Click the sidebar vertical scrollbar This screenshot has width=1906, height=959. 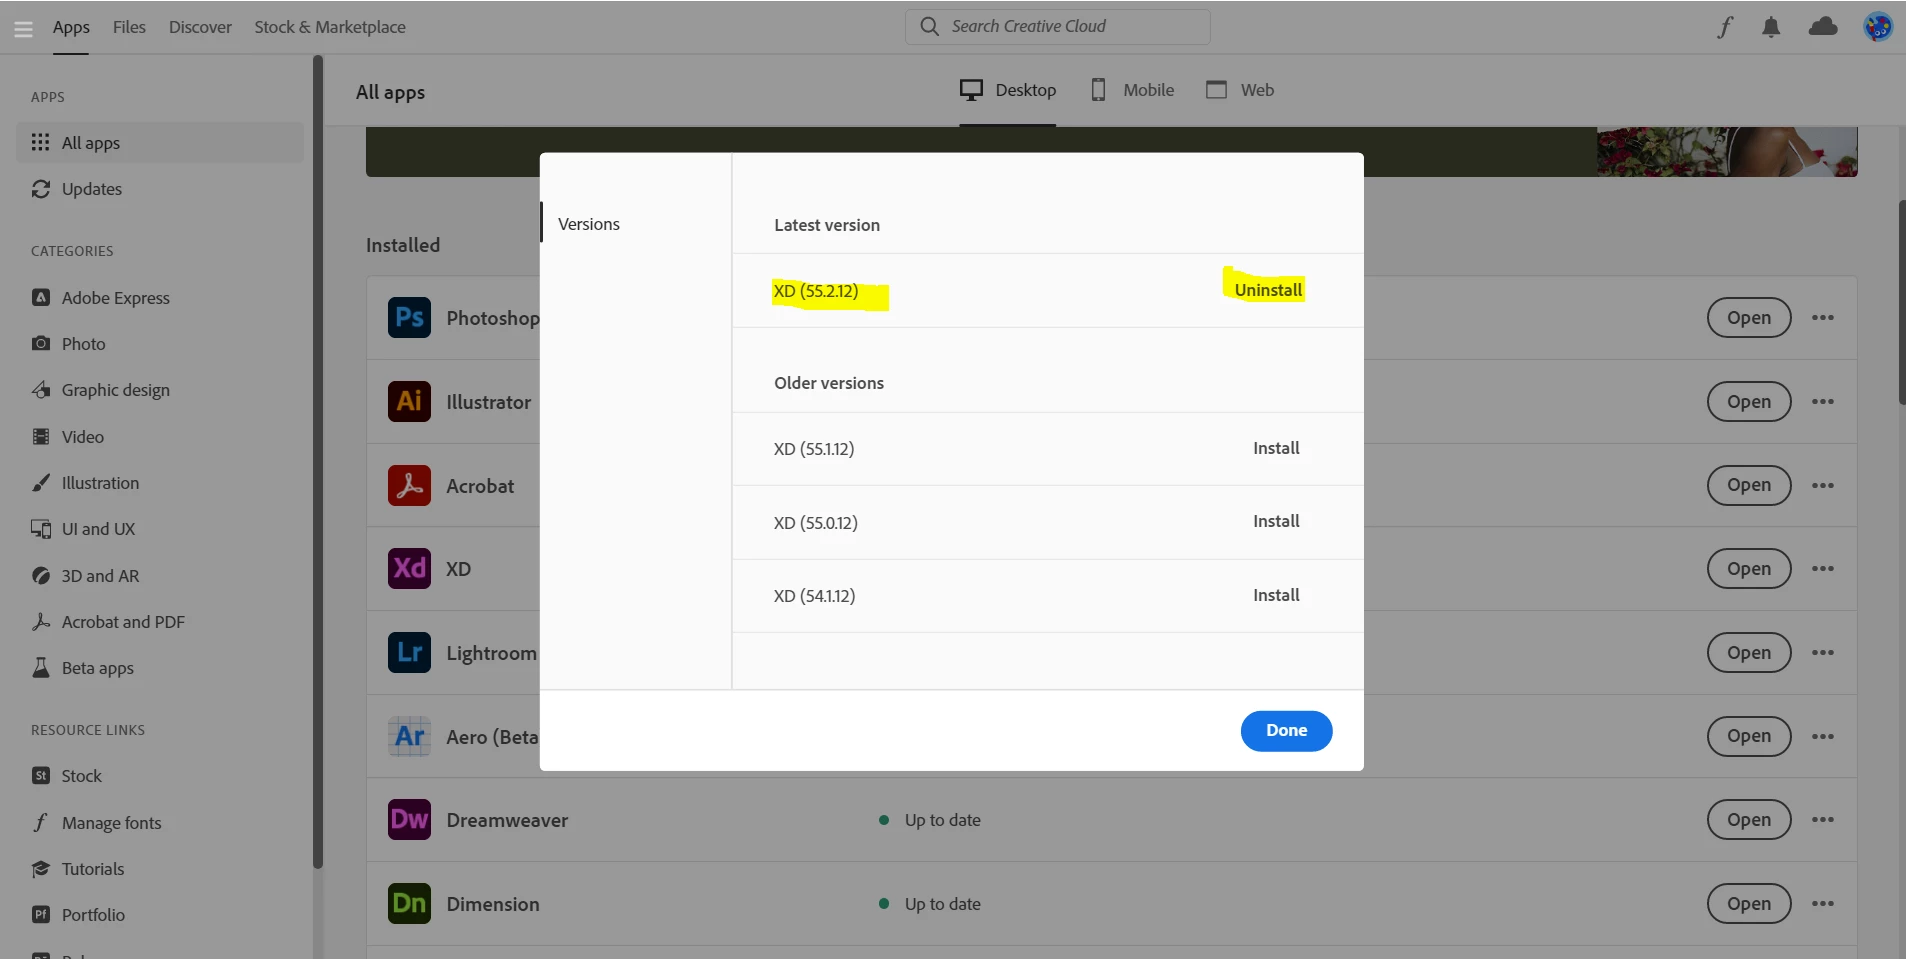(x=318, y=461)
